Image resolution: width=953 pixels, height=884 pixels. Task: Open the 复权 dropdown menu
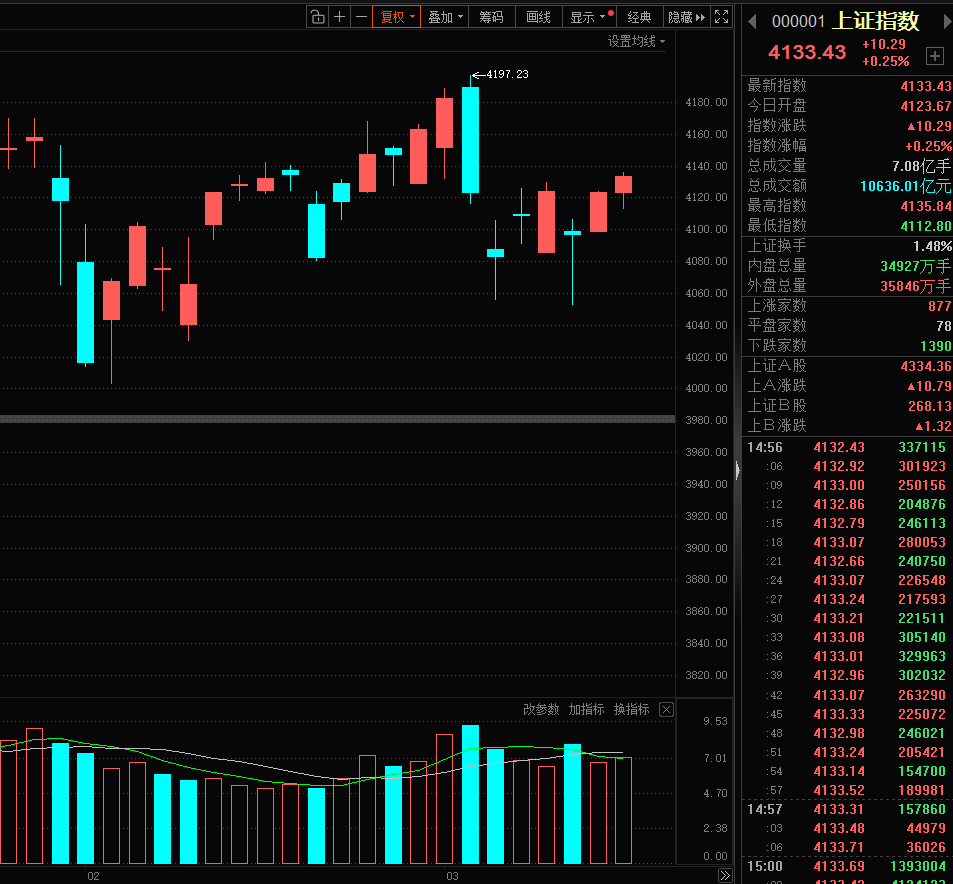[x=396, y=17]
